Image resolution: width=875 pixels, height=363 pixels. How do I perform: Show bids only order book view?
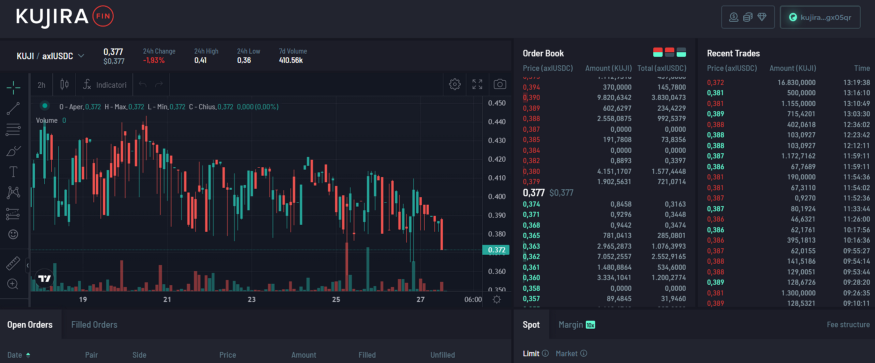[x=681, y=53]
